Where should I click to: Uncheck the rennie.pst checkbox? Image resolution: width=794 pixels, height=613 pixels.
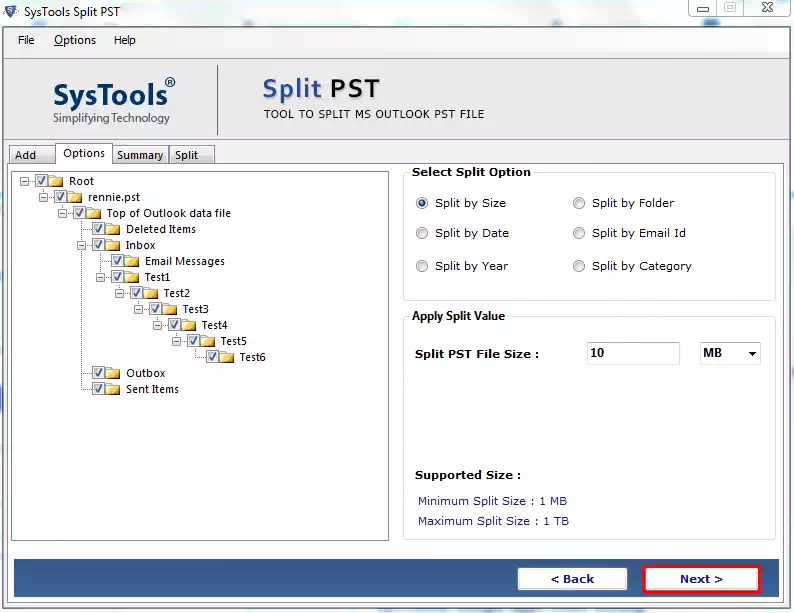(x=60, y=196)
